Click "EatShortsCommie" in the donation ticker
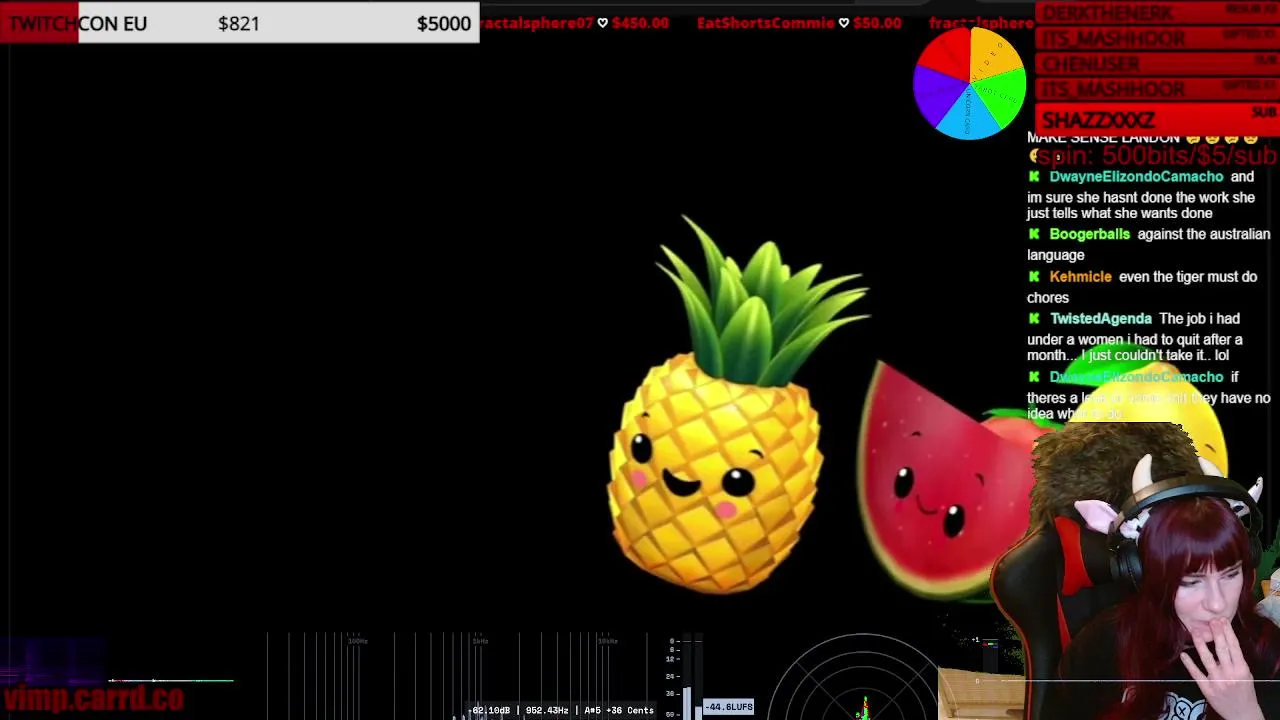The height and width of the screenshot is (720, 1280). coord(765,23)
